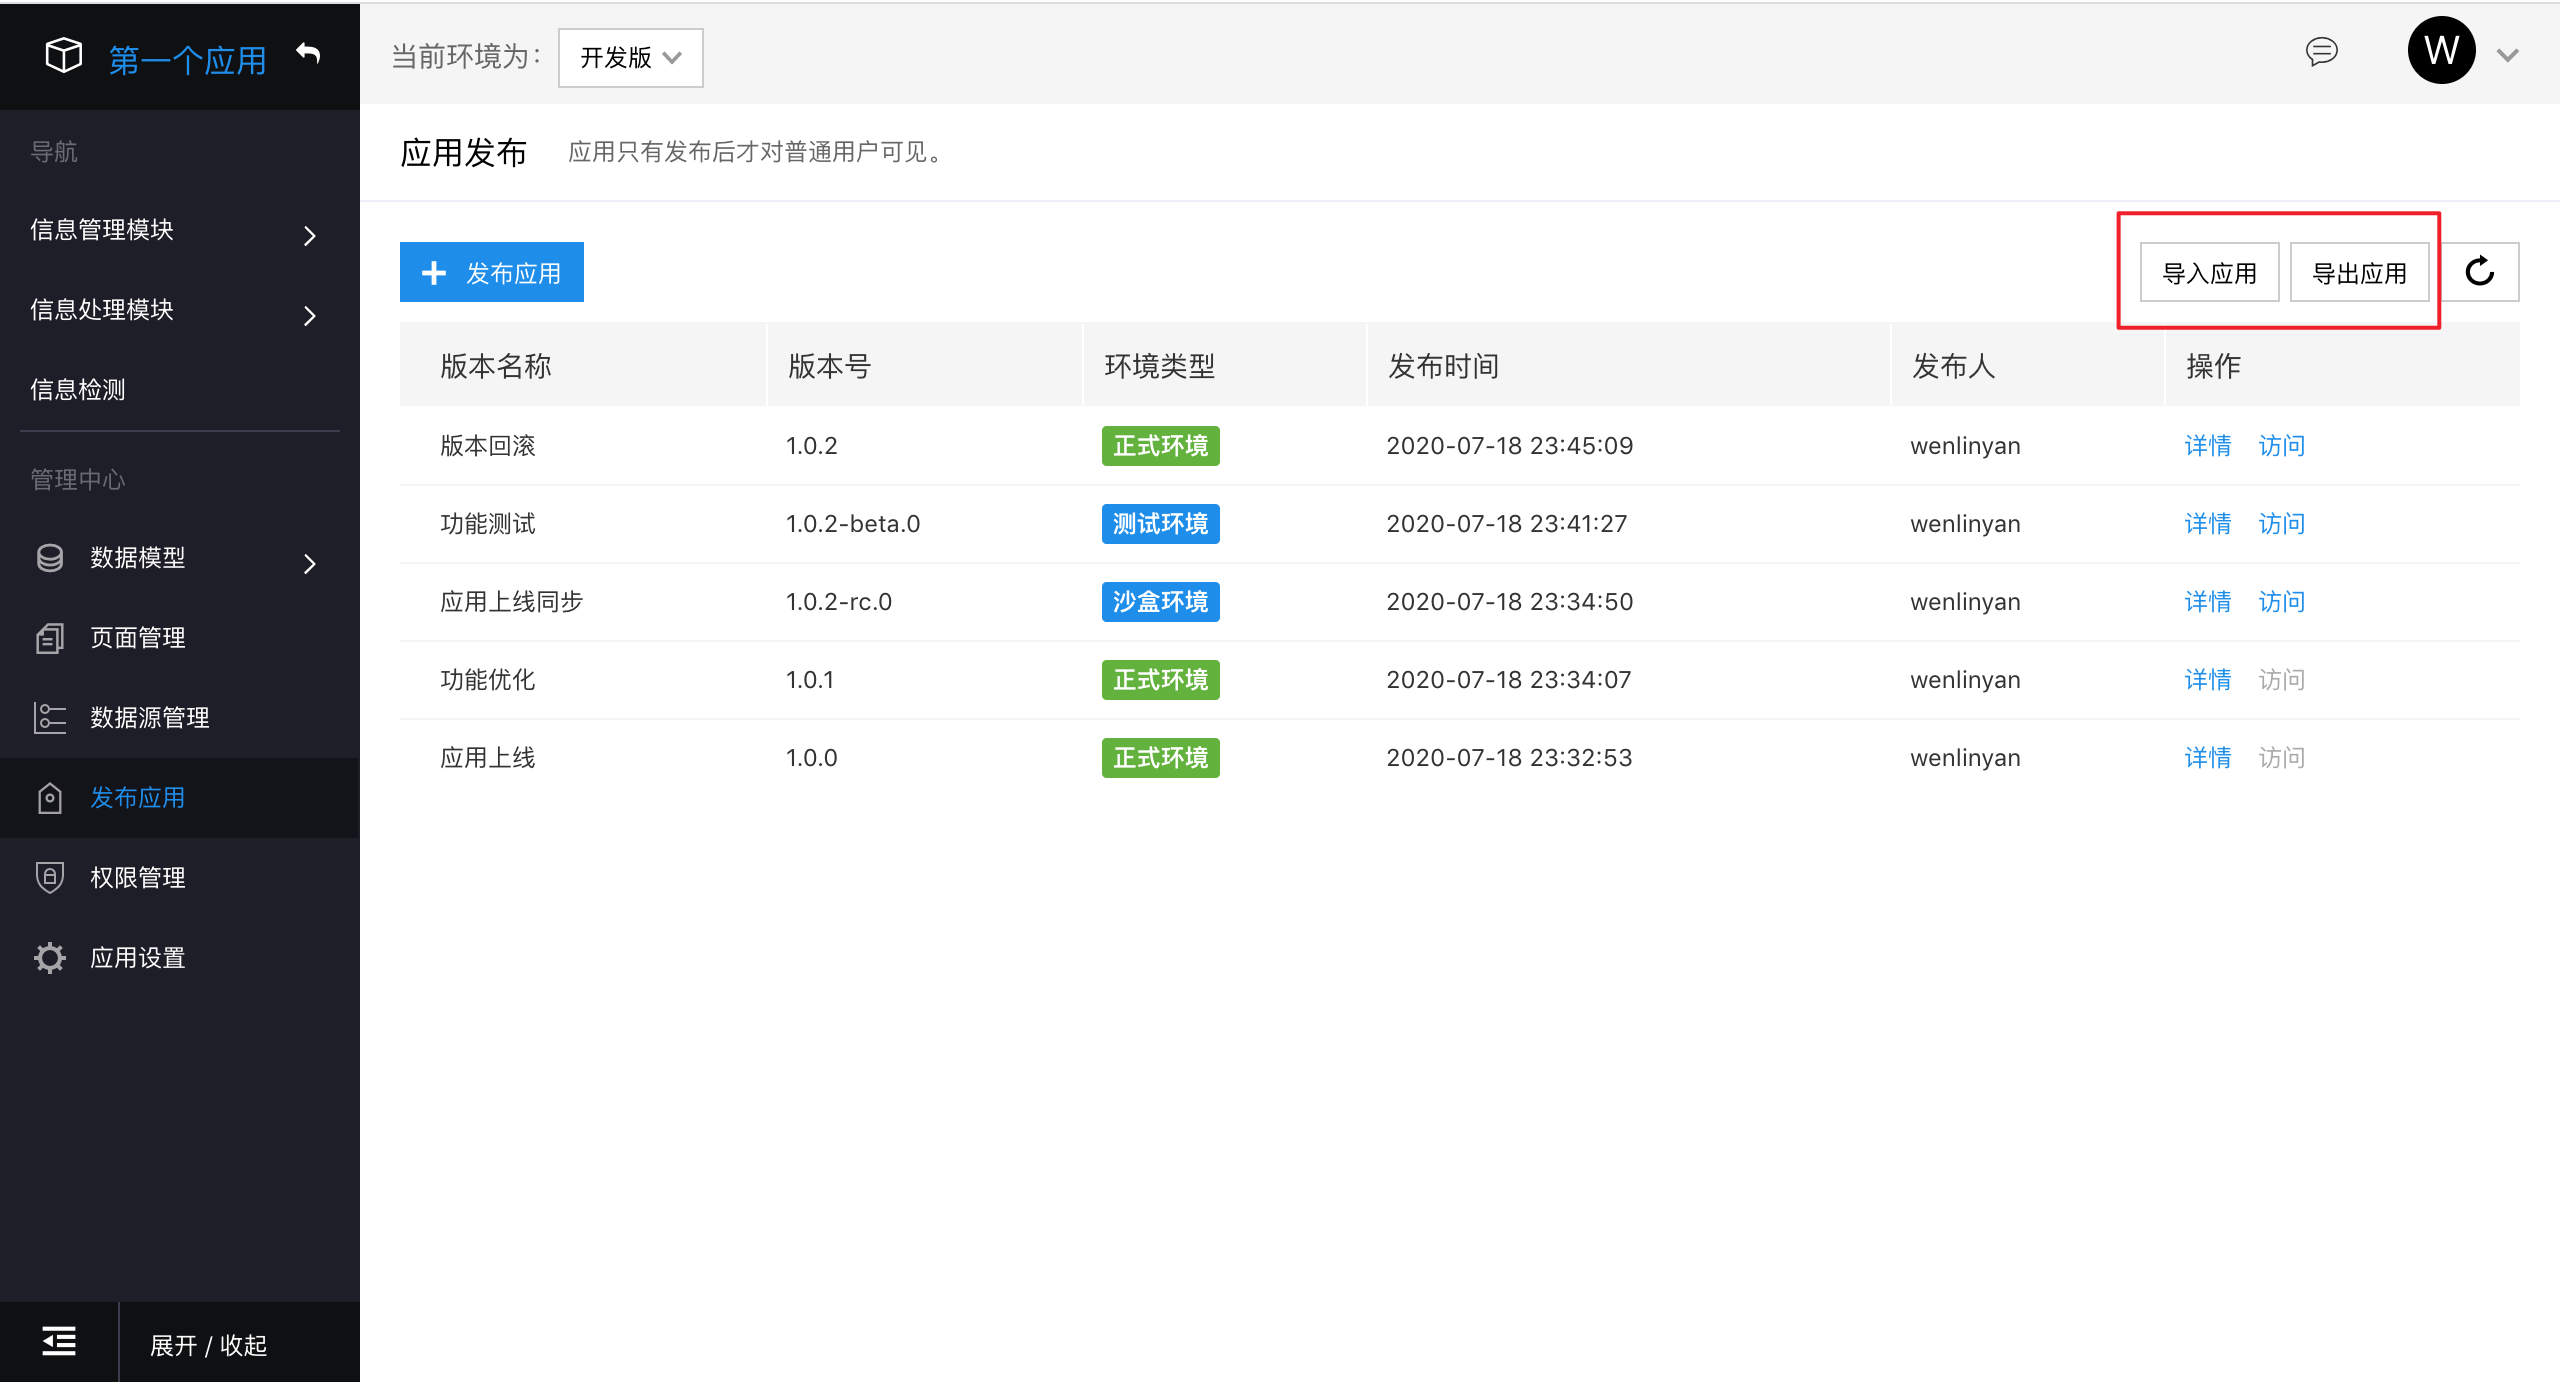Select the 发布应用 home-shaped sidebar icon

coord(49,797)
